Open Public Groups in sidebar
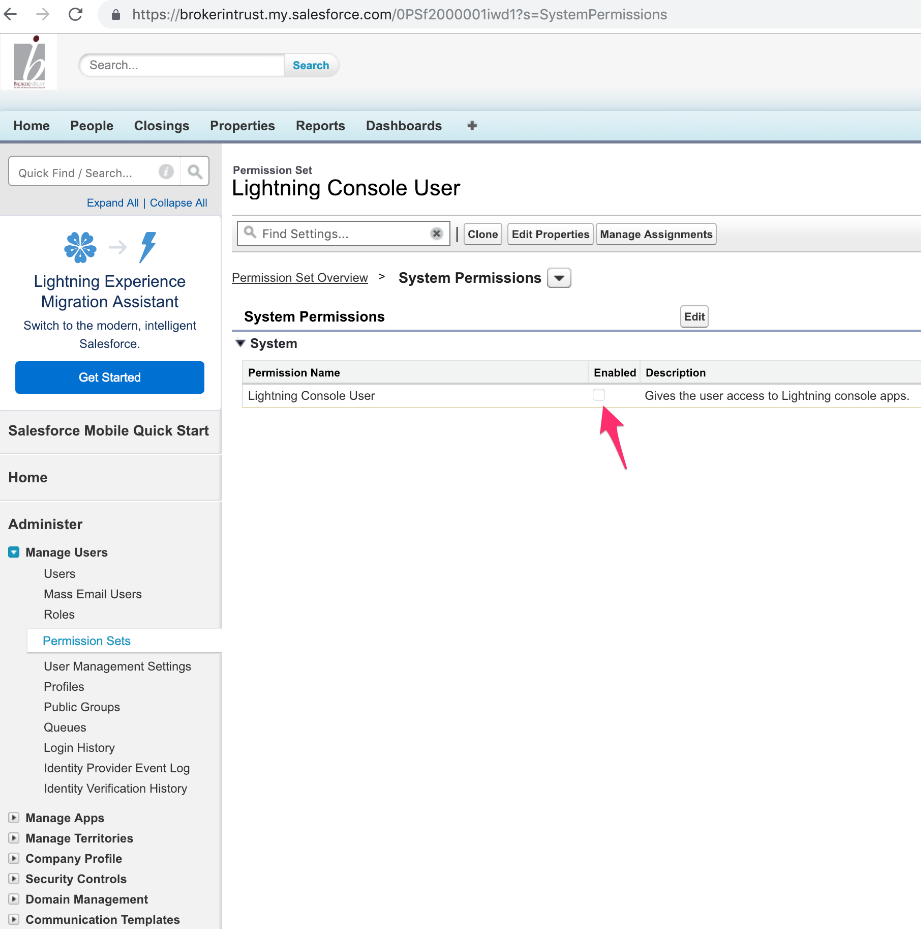The width and height of the screenshot is (921, 929). pos(82,707)
